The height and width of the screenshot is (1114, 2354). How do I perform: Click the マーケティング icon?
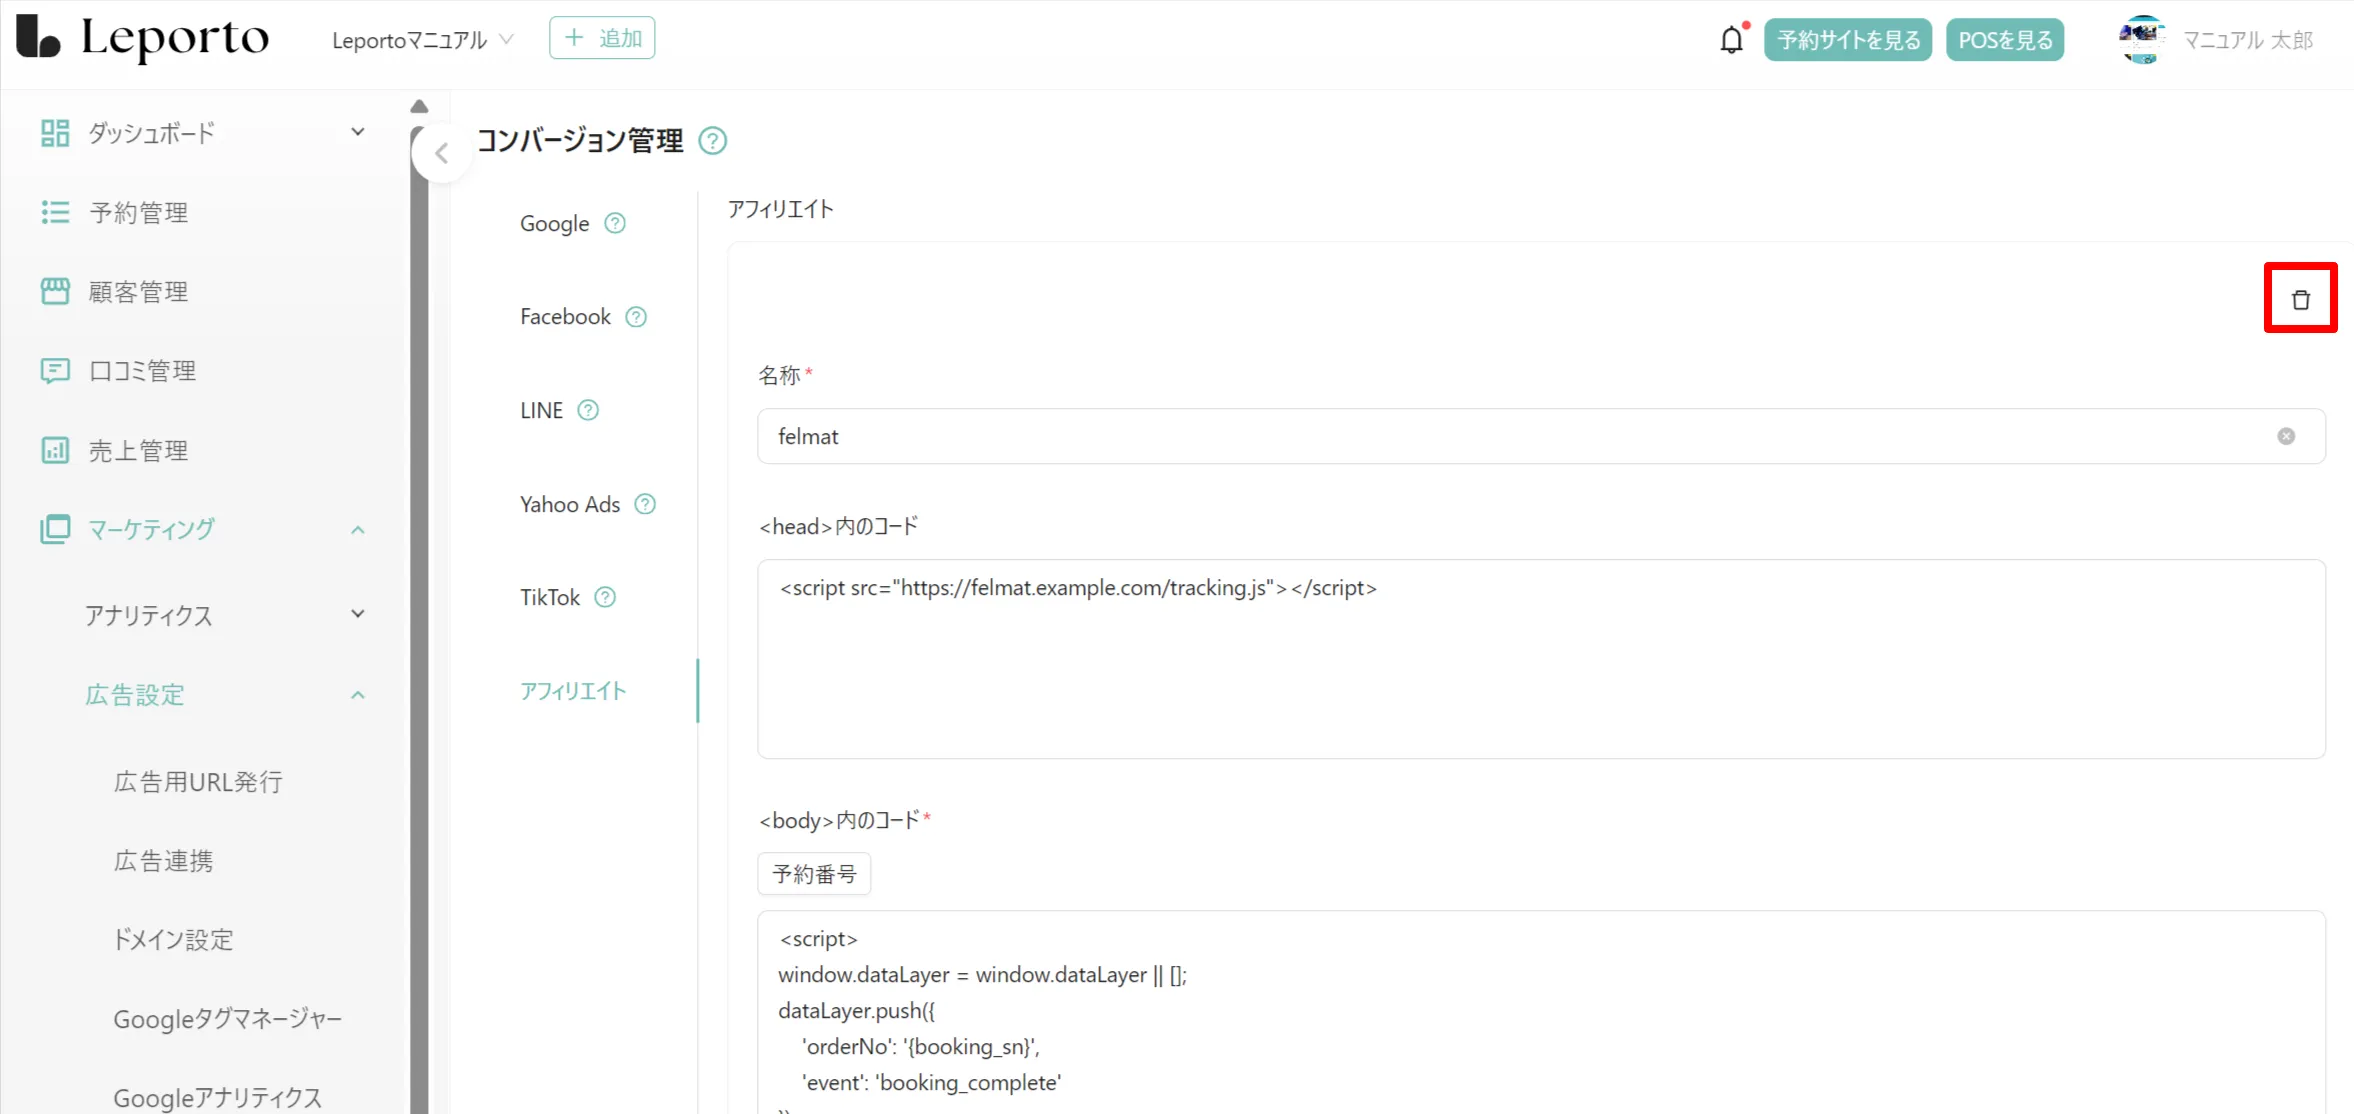(x=55, y=529)
